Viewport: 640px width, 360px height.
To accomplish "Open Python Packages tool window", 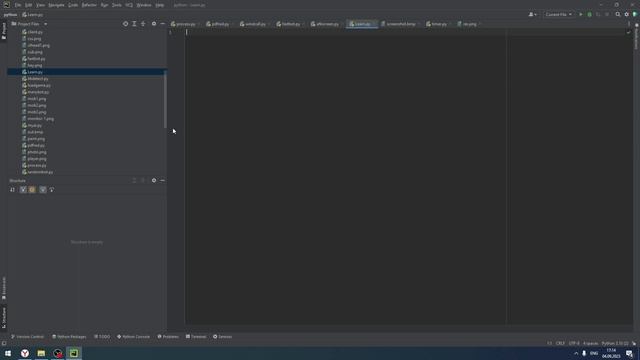I will (x=69, y=337).
